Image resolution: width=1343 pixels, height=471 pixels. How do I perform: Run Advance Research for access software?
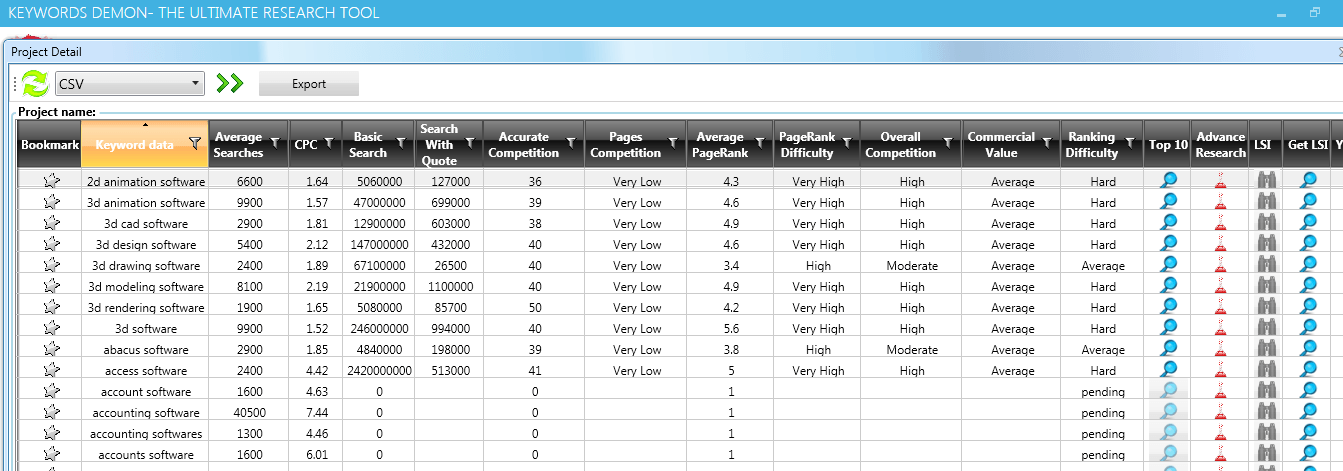(x=1220, y=370)
